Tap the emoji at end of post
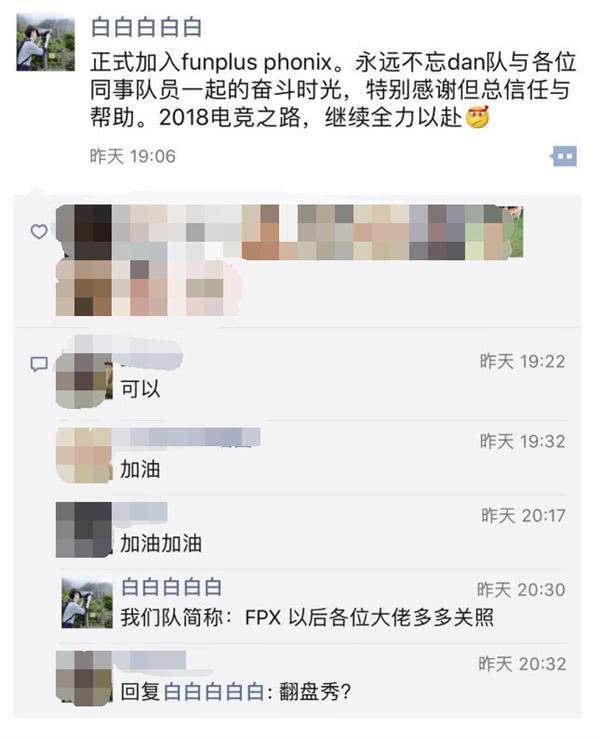 click(x=477, y=118)
